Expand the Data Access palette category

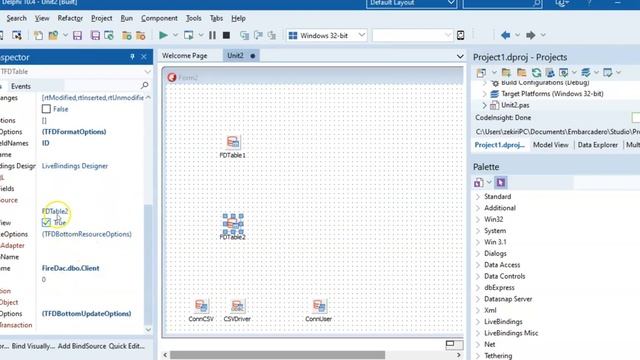point(478,265)
